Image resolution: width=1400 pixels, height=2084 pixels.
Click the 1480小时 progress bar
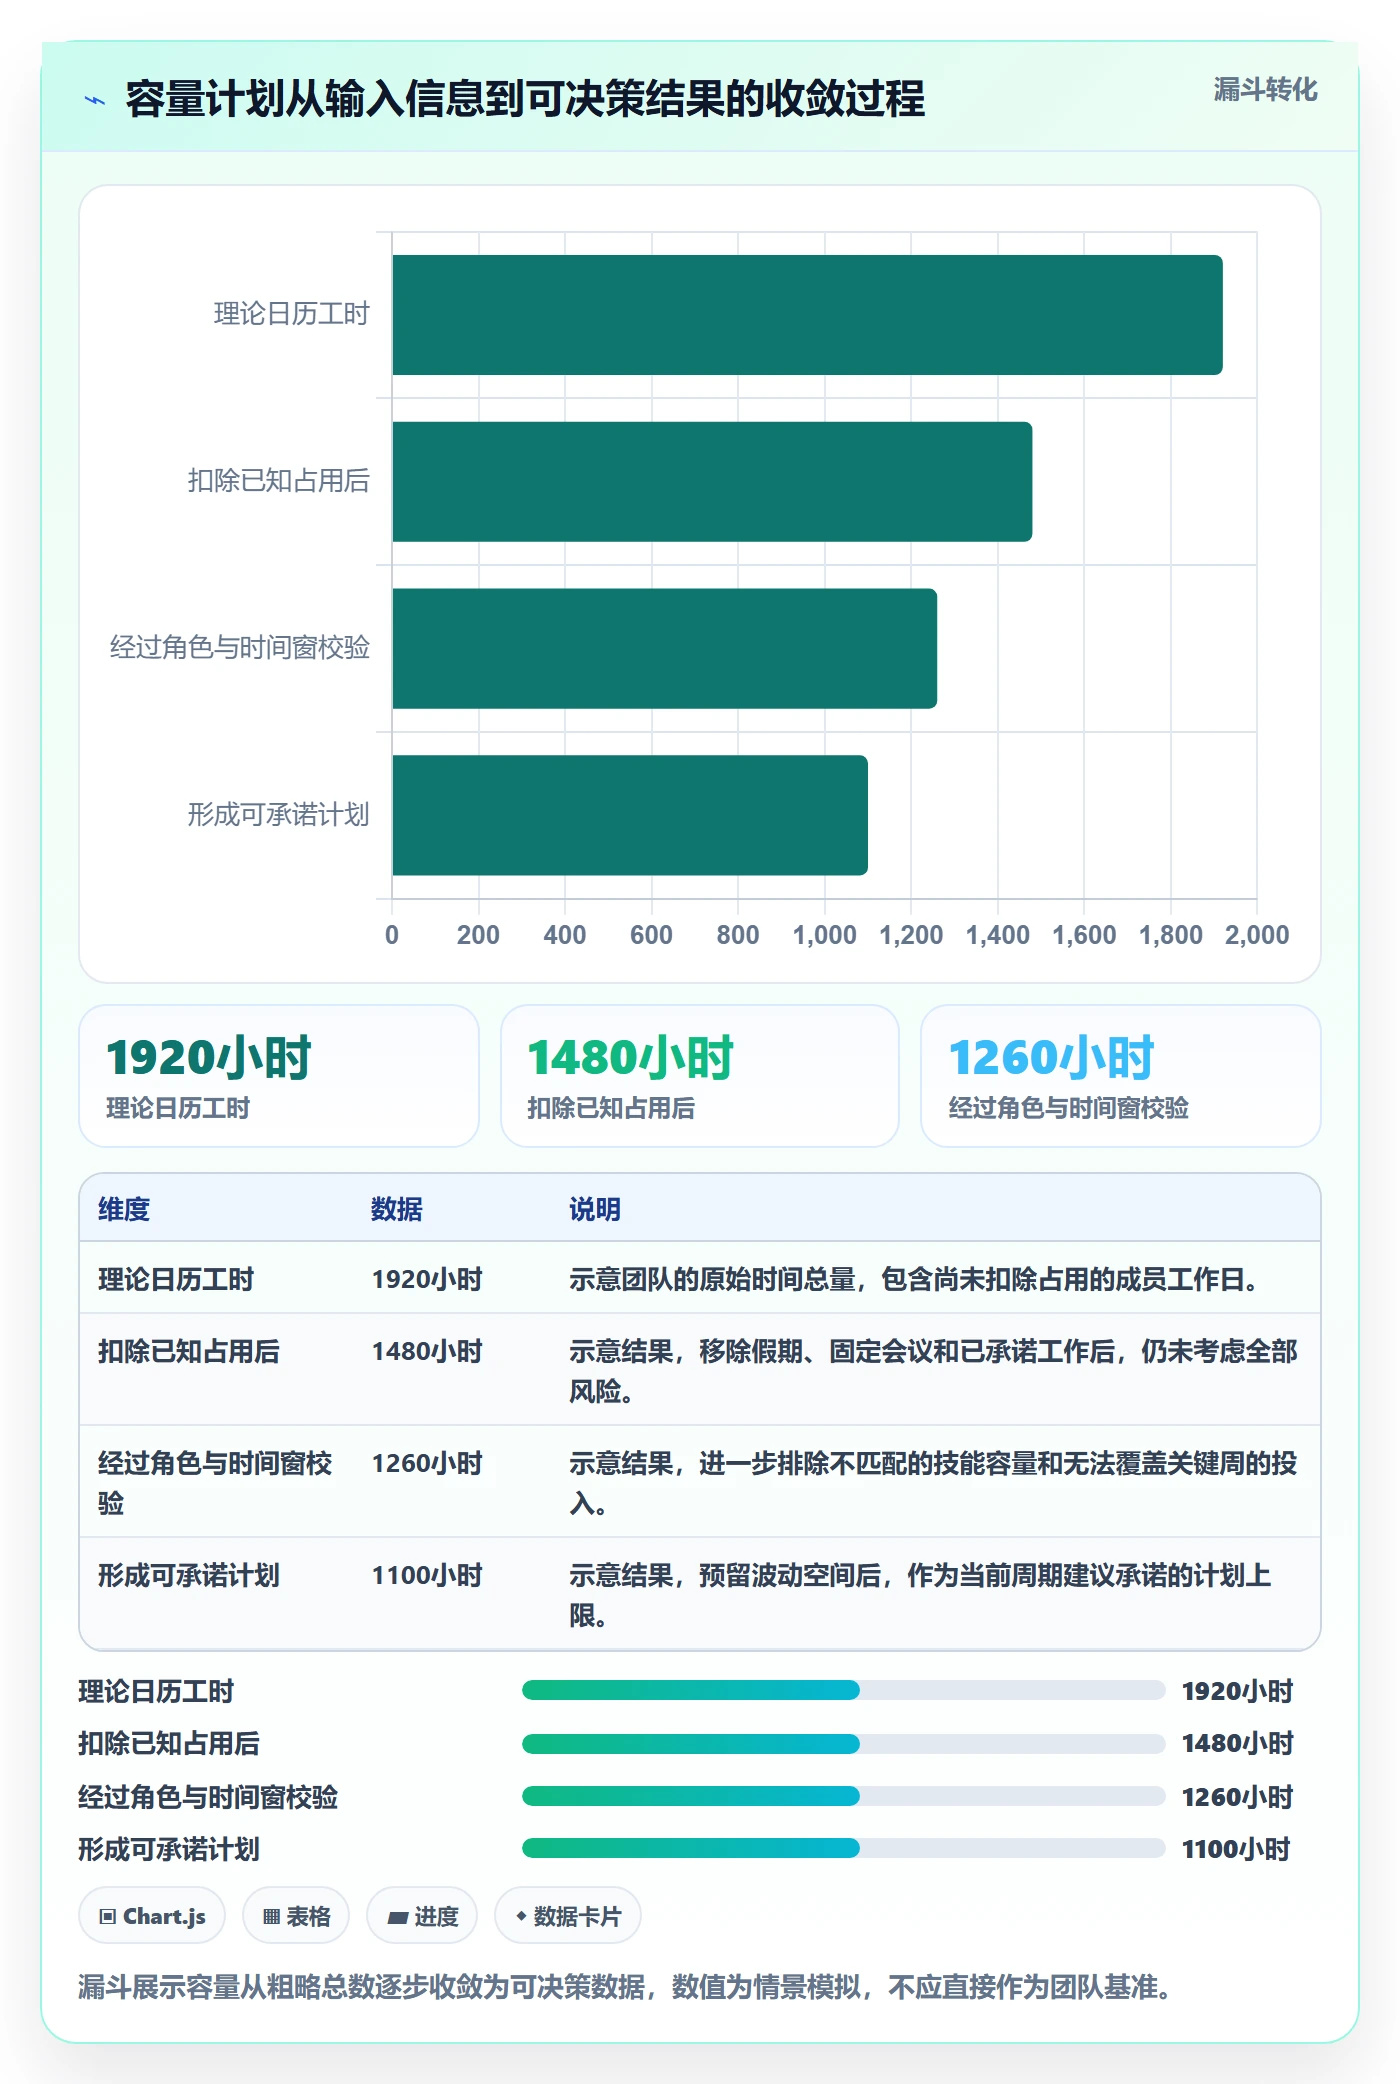click(x=843, y=1744)
